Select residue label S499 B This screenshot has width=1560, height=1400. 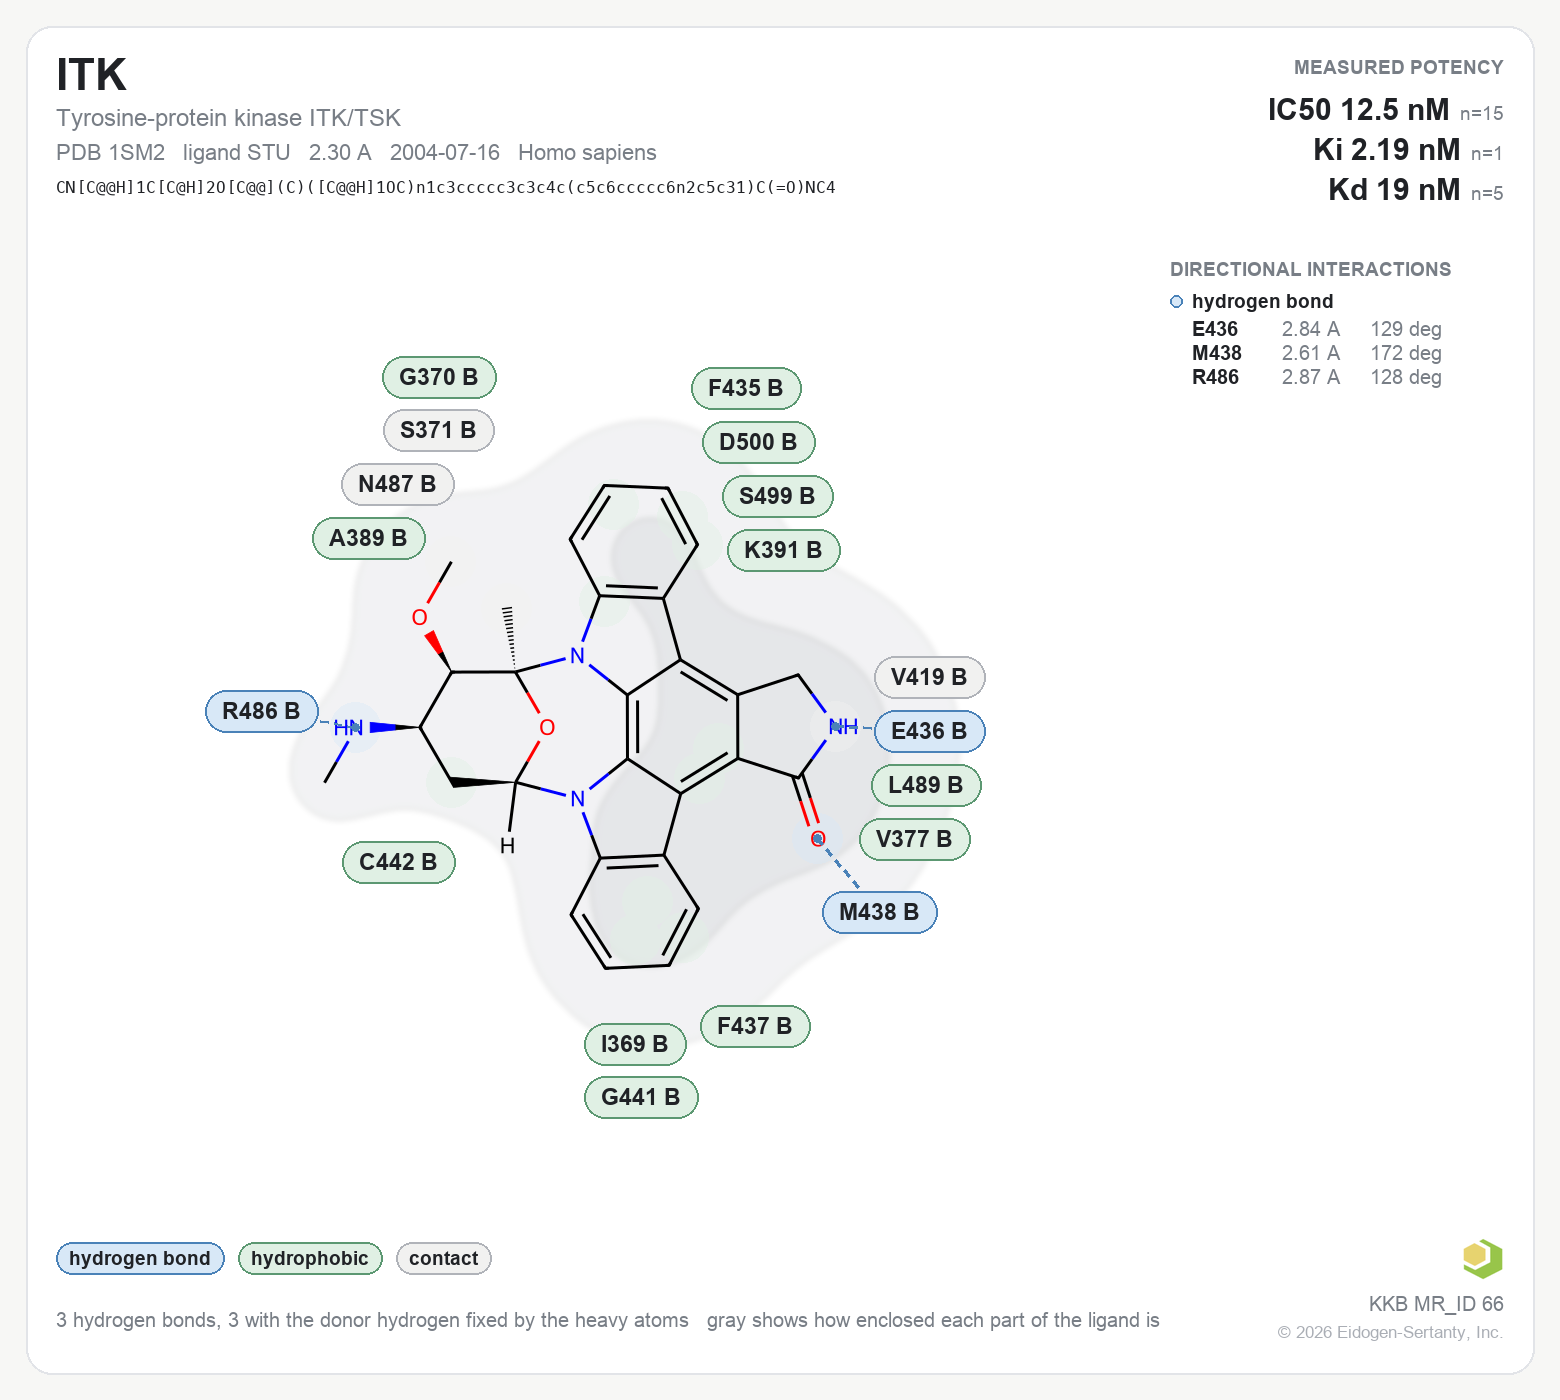point(777,496)
